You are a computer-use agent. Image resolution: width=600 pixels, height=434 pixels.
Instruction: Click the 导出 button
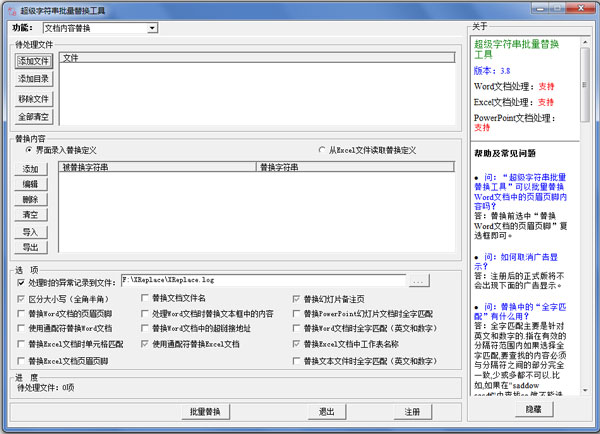(x=30, y=247)
